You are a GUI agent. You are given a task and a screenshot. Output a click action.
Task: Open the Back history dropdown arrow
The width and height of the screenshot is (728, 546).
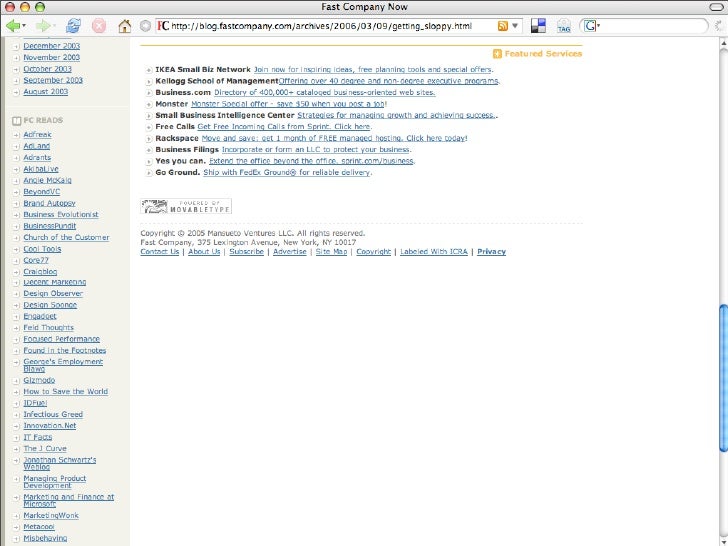[24, 26]
